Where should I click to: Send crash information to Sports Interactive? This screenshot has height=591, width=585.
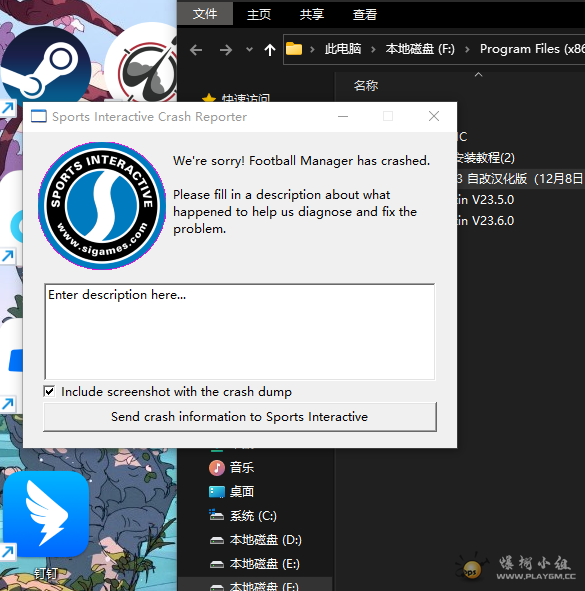pyautogui.click(x=240, y=416)
